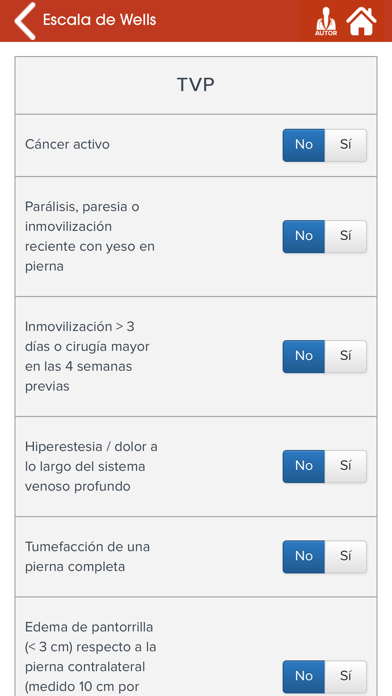
Task: Toggle No for Tumefacción de una pierna
Action: [x=304, y=557]
